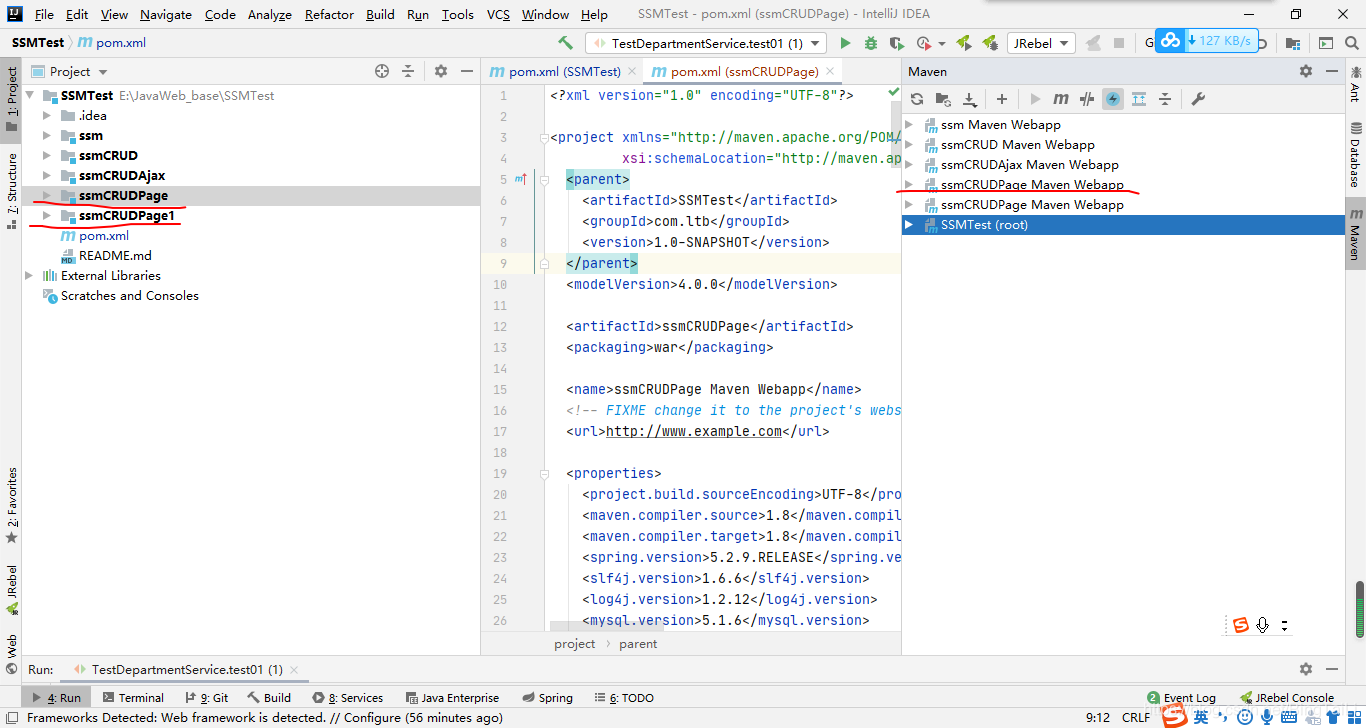Close pom.xml (ssmCRUDPage) editor tab
Image resolution: width=1366 pixels, height=728 pixels.
(831, 72)
